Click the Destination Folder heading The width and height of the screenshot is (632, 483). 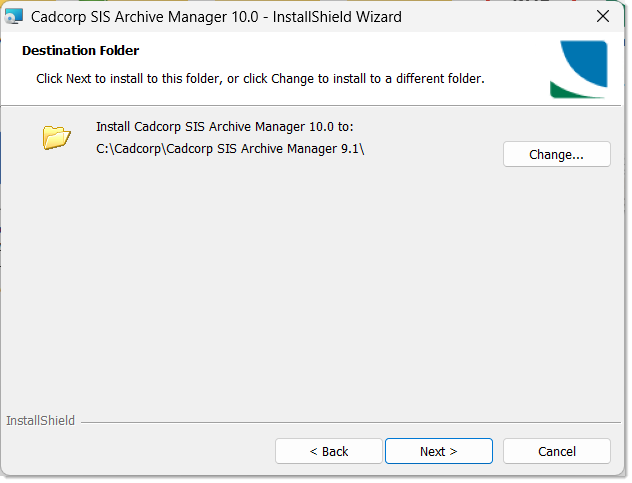[x=81, y=50]
